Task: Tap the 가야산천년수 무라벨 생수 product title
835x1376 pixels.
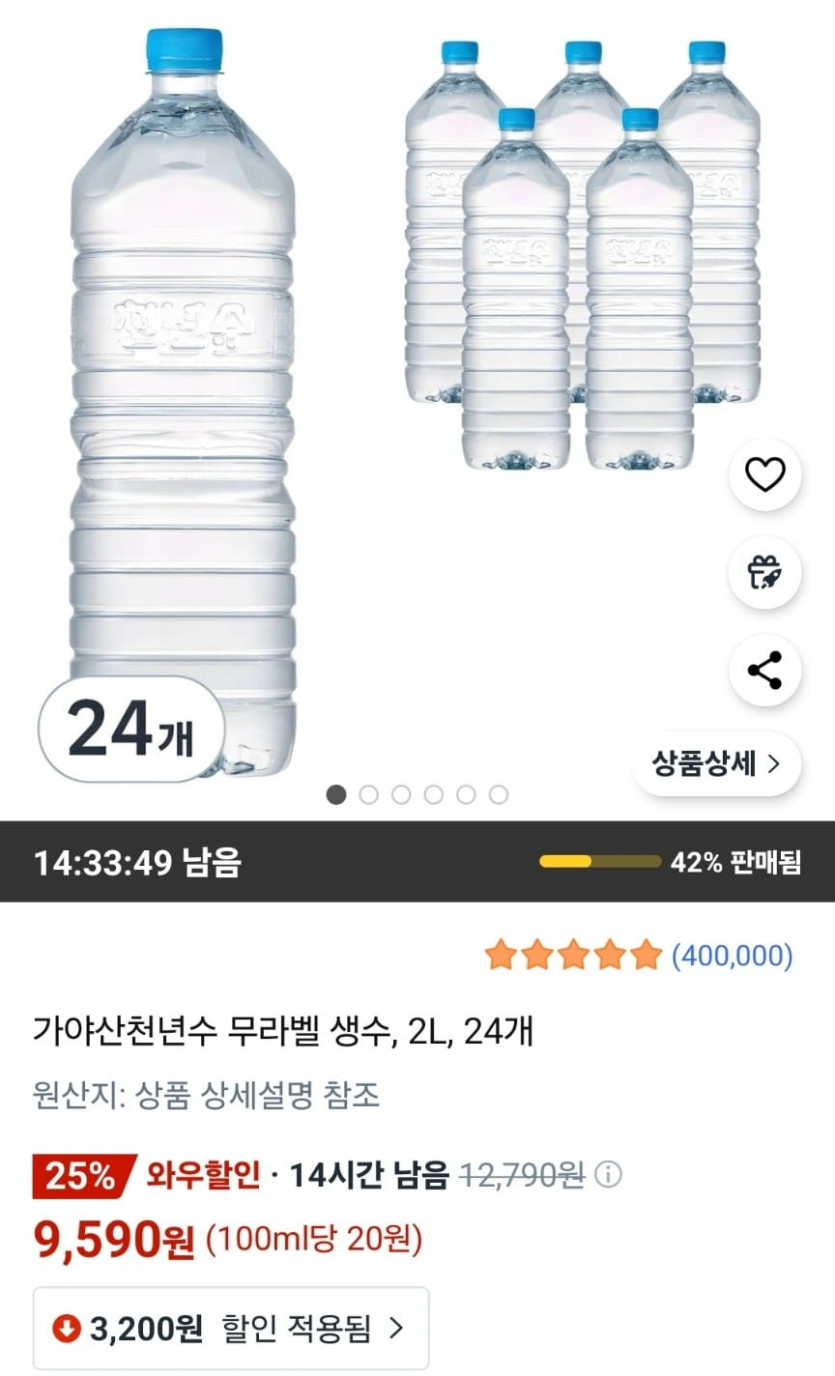Action: tap(283, 1030)
